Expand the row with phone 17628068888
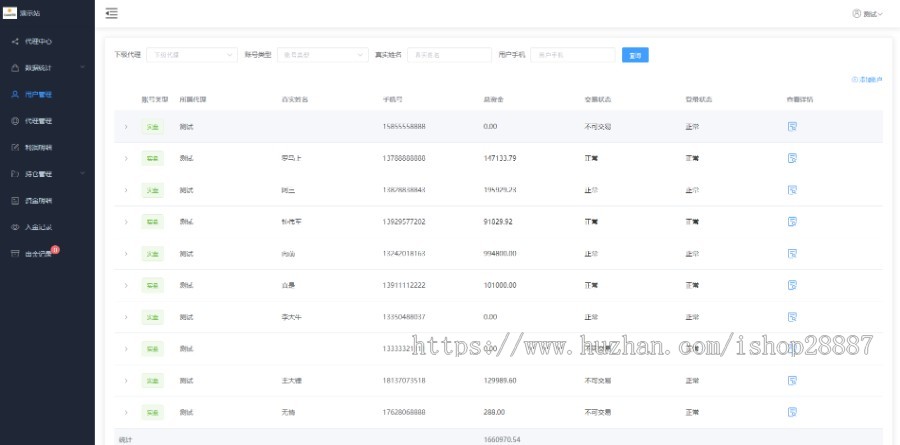Viewport: 900px width, 445px height. 126,412
